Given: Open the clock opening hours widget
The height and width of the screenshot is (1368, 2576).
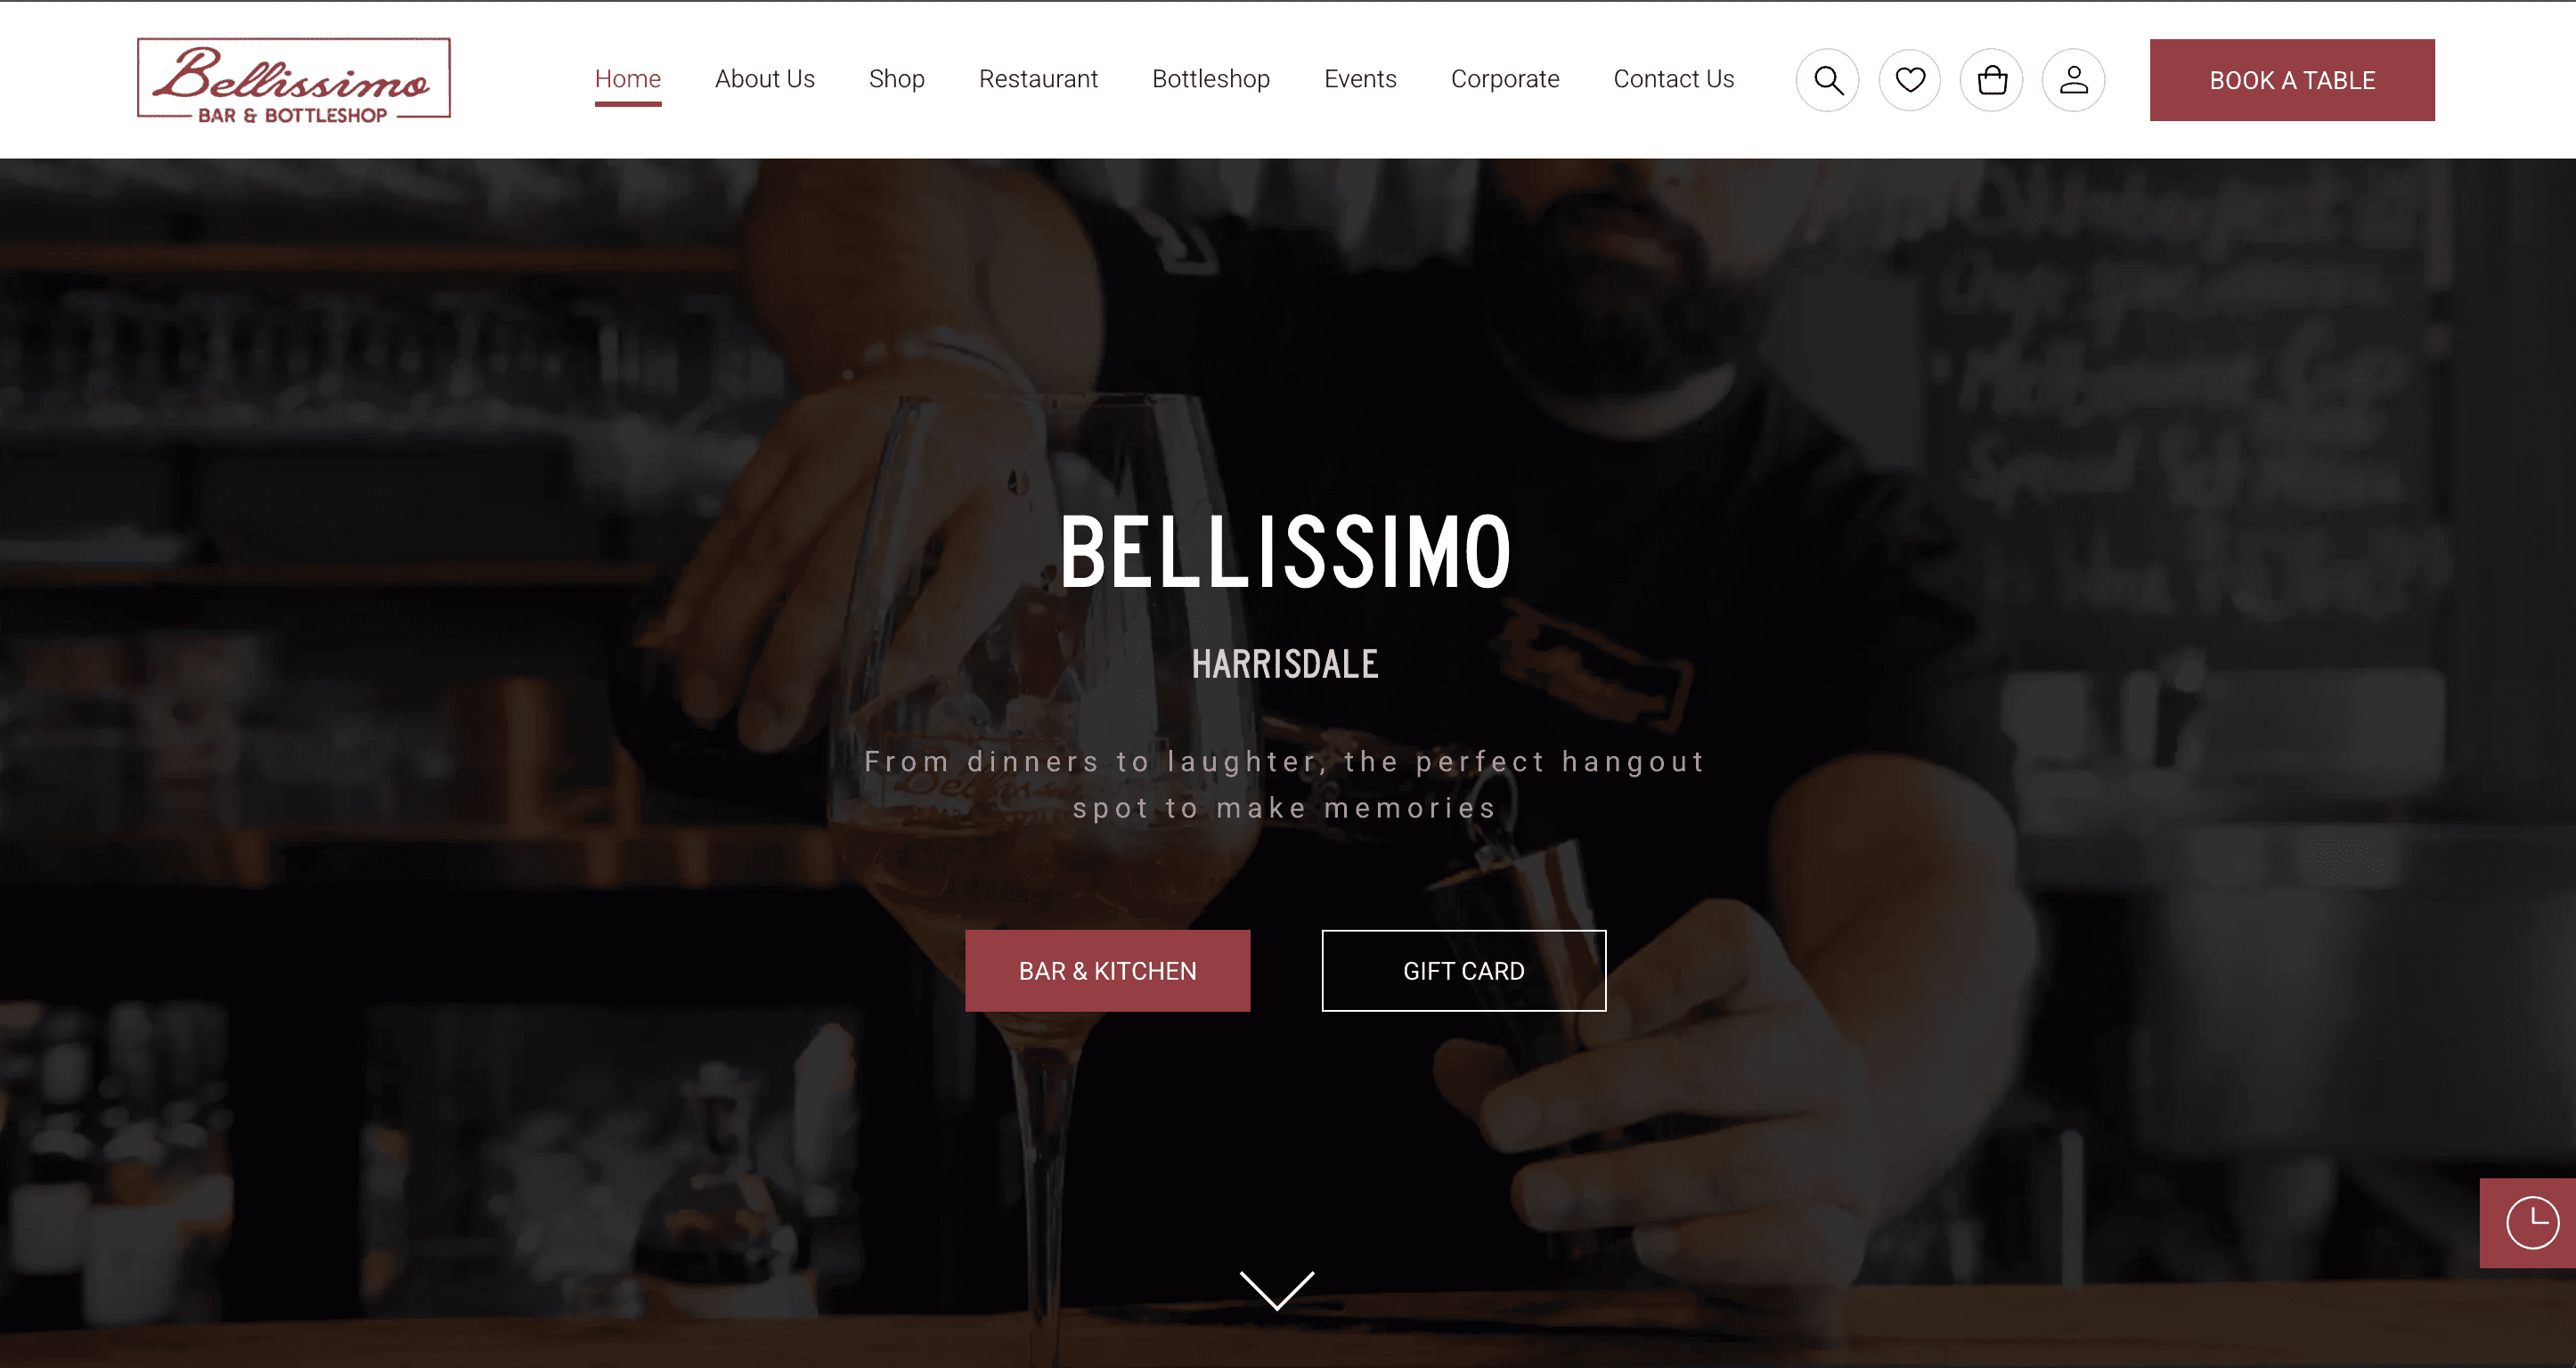Looking at the screenshot, I should click(2531, 1223).
